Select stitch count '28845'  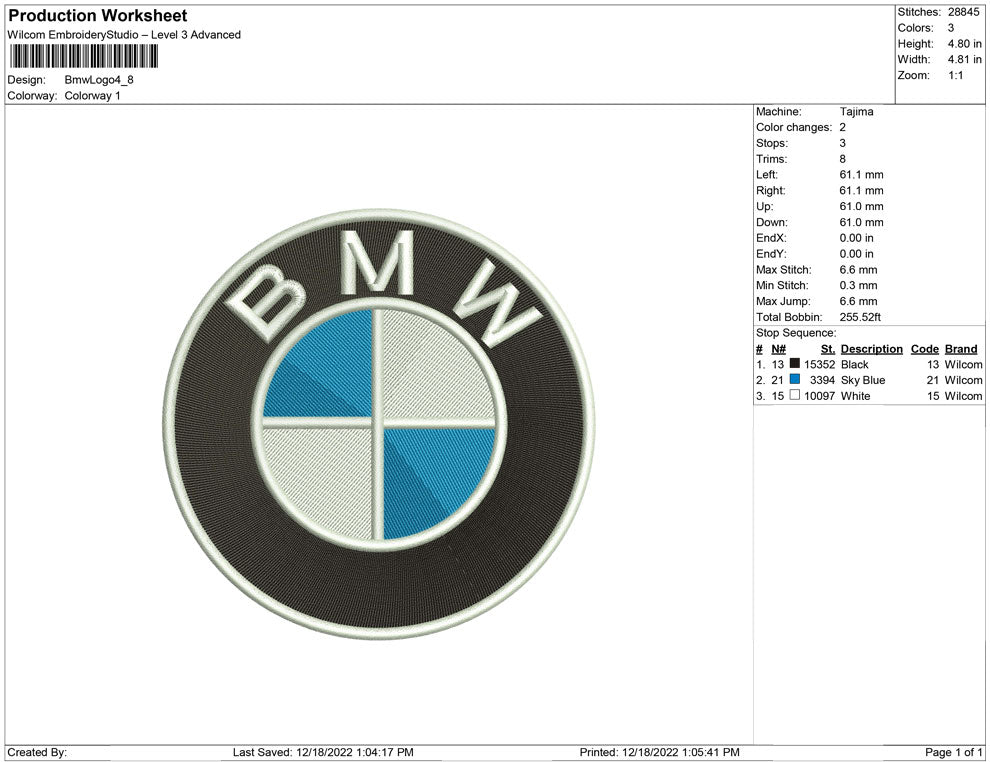(x=963, y=12)
